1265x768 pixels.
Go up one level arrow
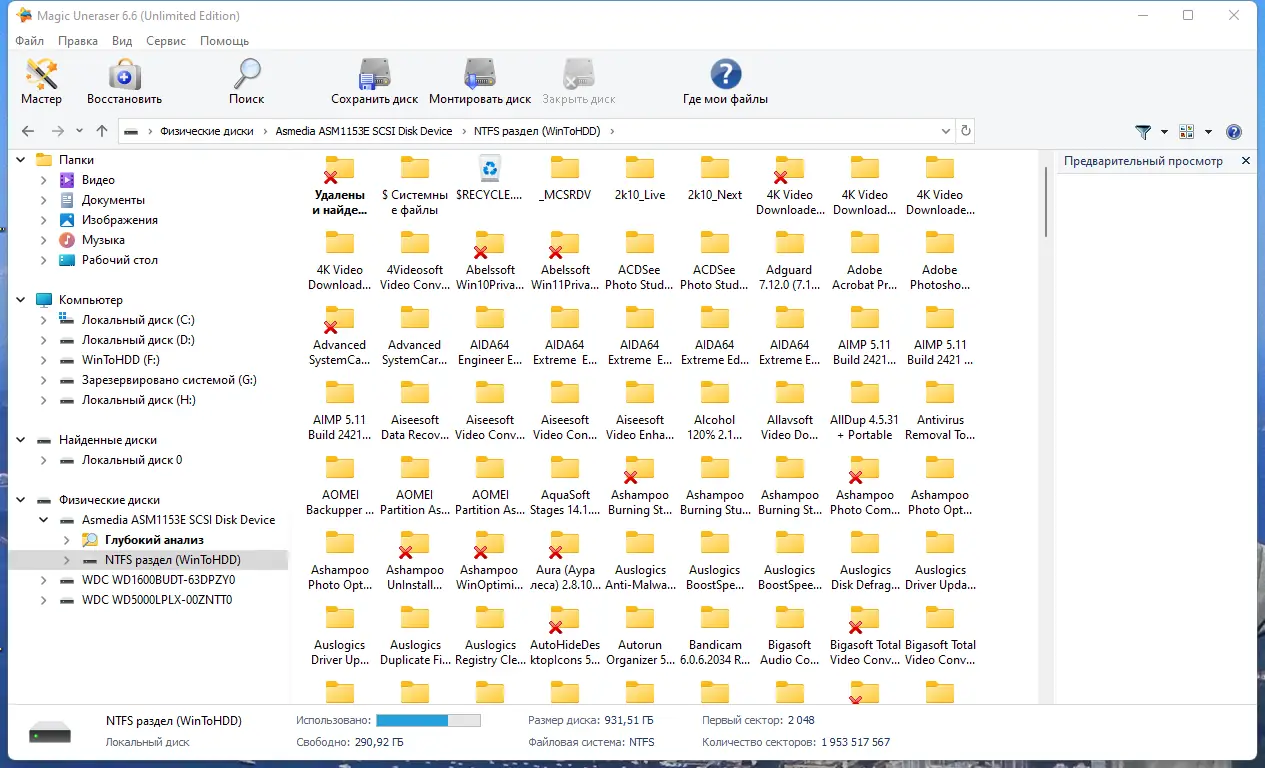point(102,131)
